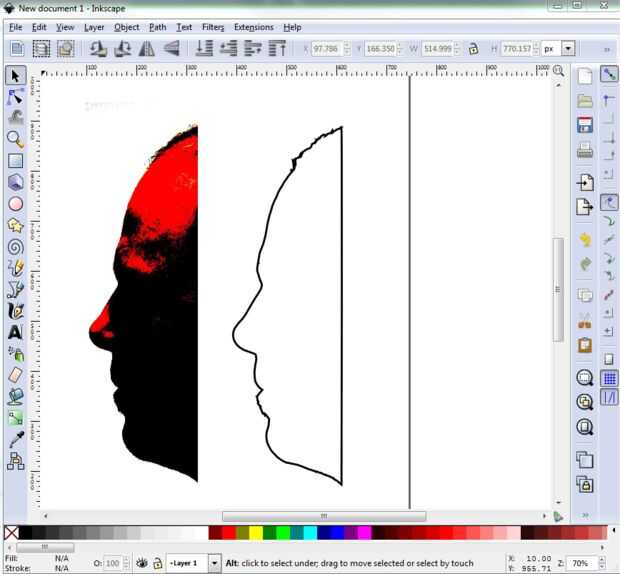This screenshot has width=620, height=574.
Task: Pick the cyan palette swatch
Action: point(310,533)
